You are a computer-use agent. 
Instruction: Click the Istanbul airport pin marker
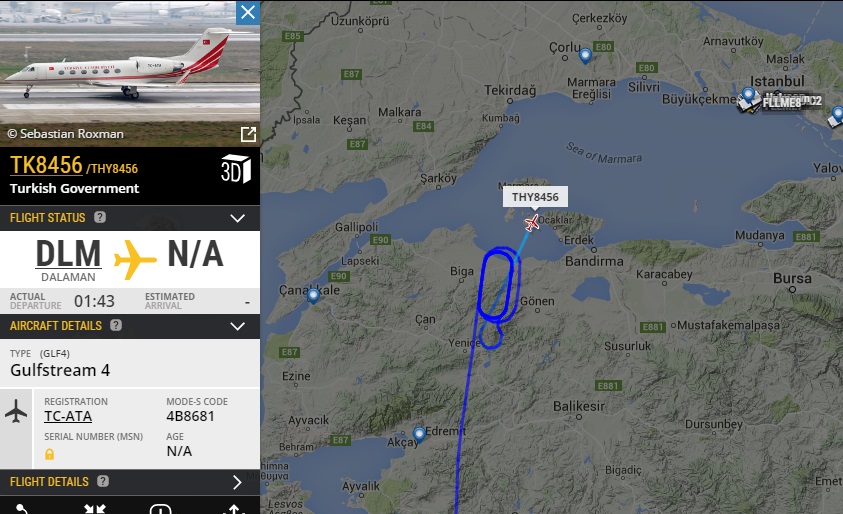(748, 96)
